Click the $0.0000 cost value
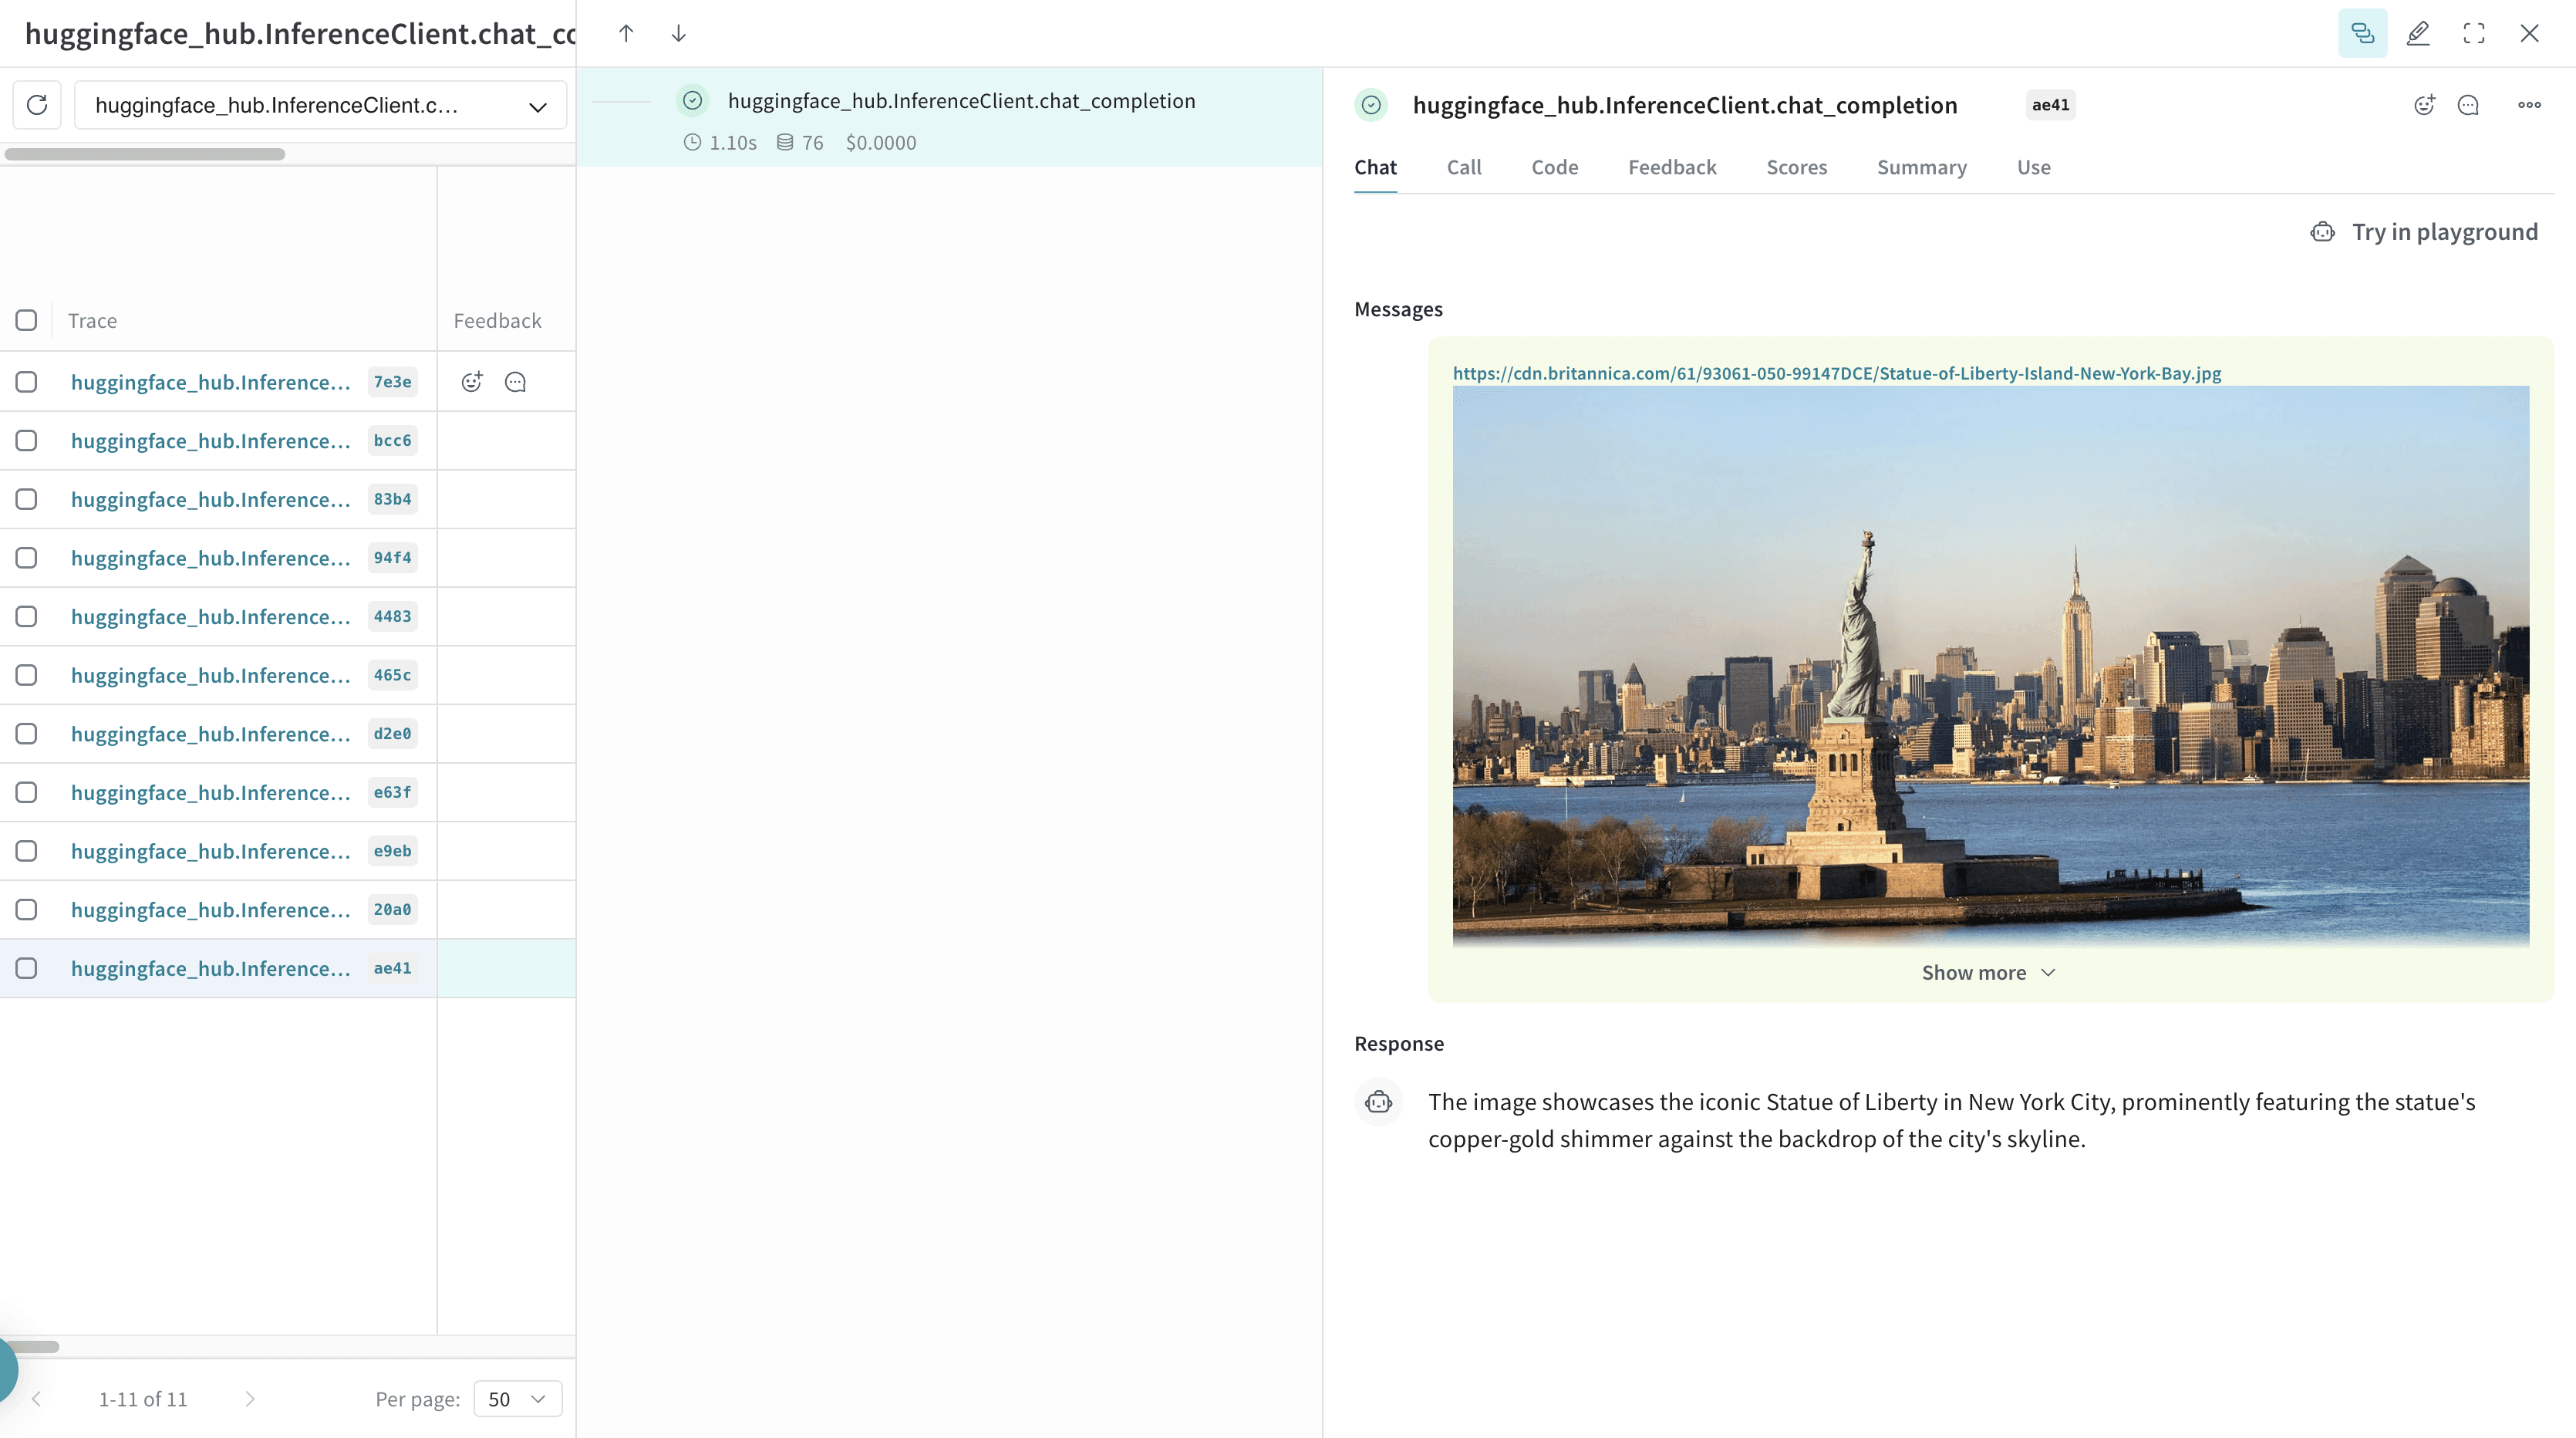Viewport: 2576px width, 1438px height. pyautogui.click(x=881, y=143)
